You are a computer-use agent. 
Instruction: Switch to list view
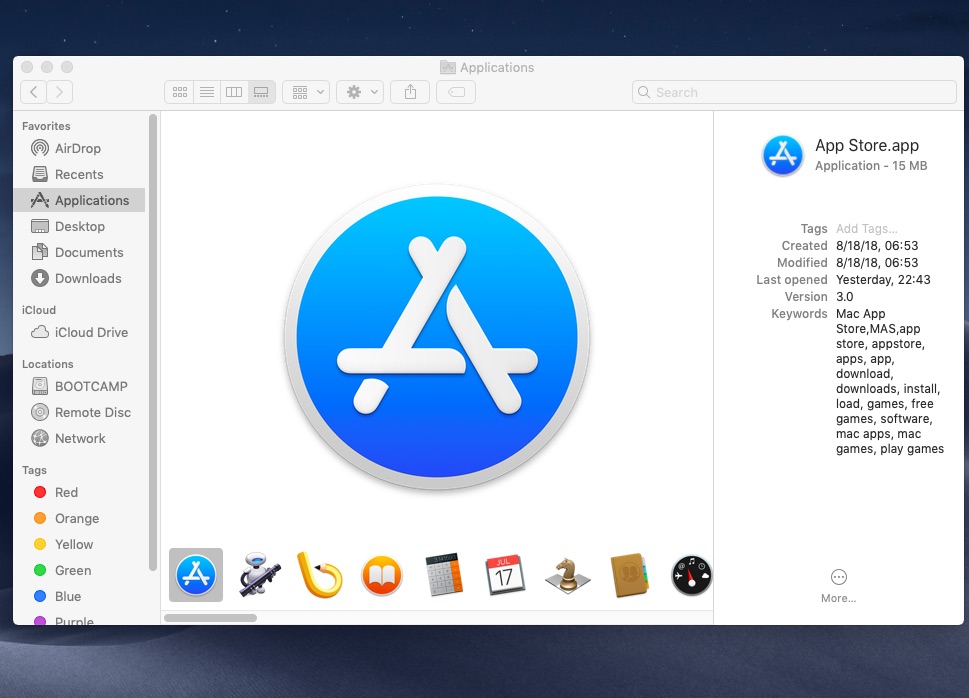[206, 92]
